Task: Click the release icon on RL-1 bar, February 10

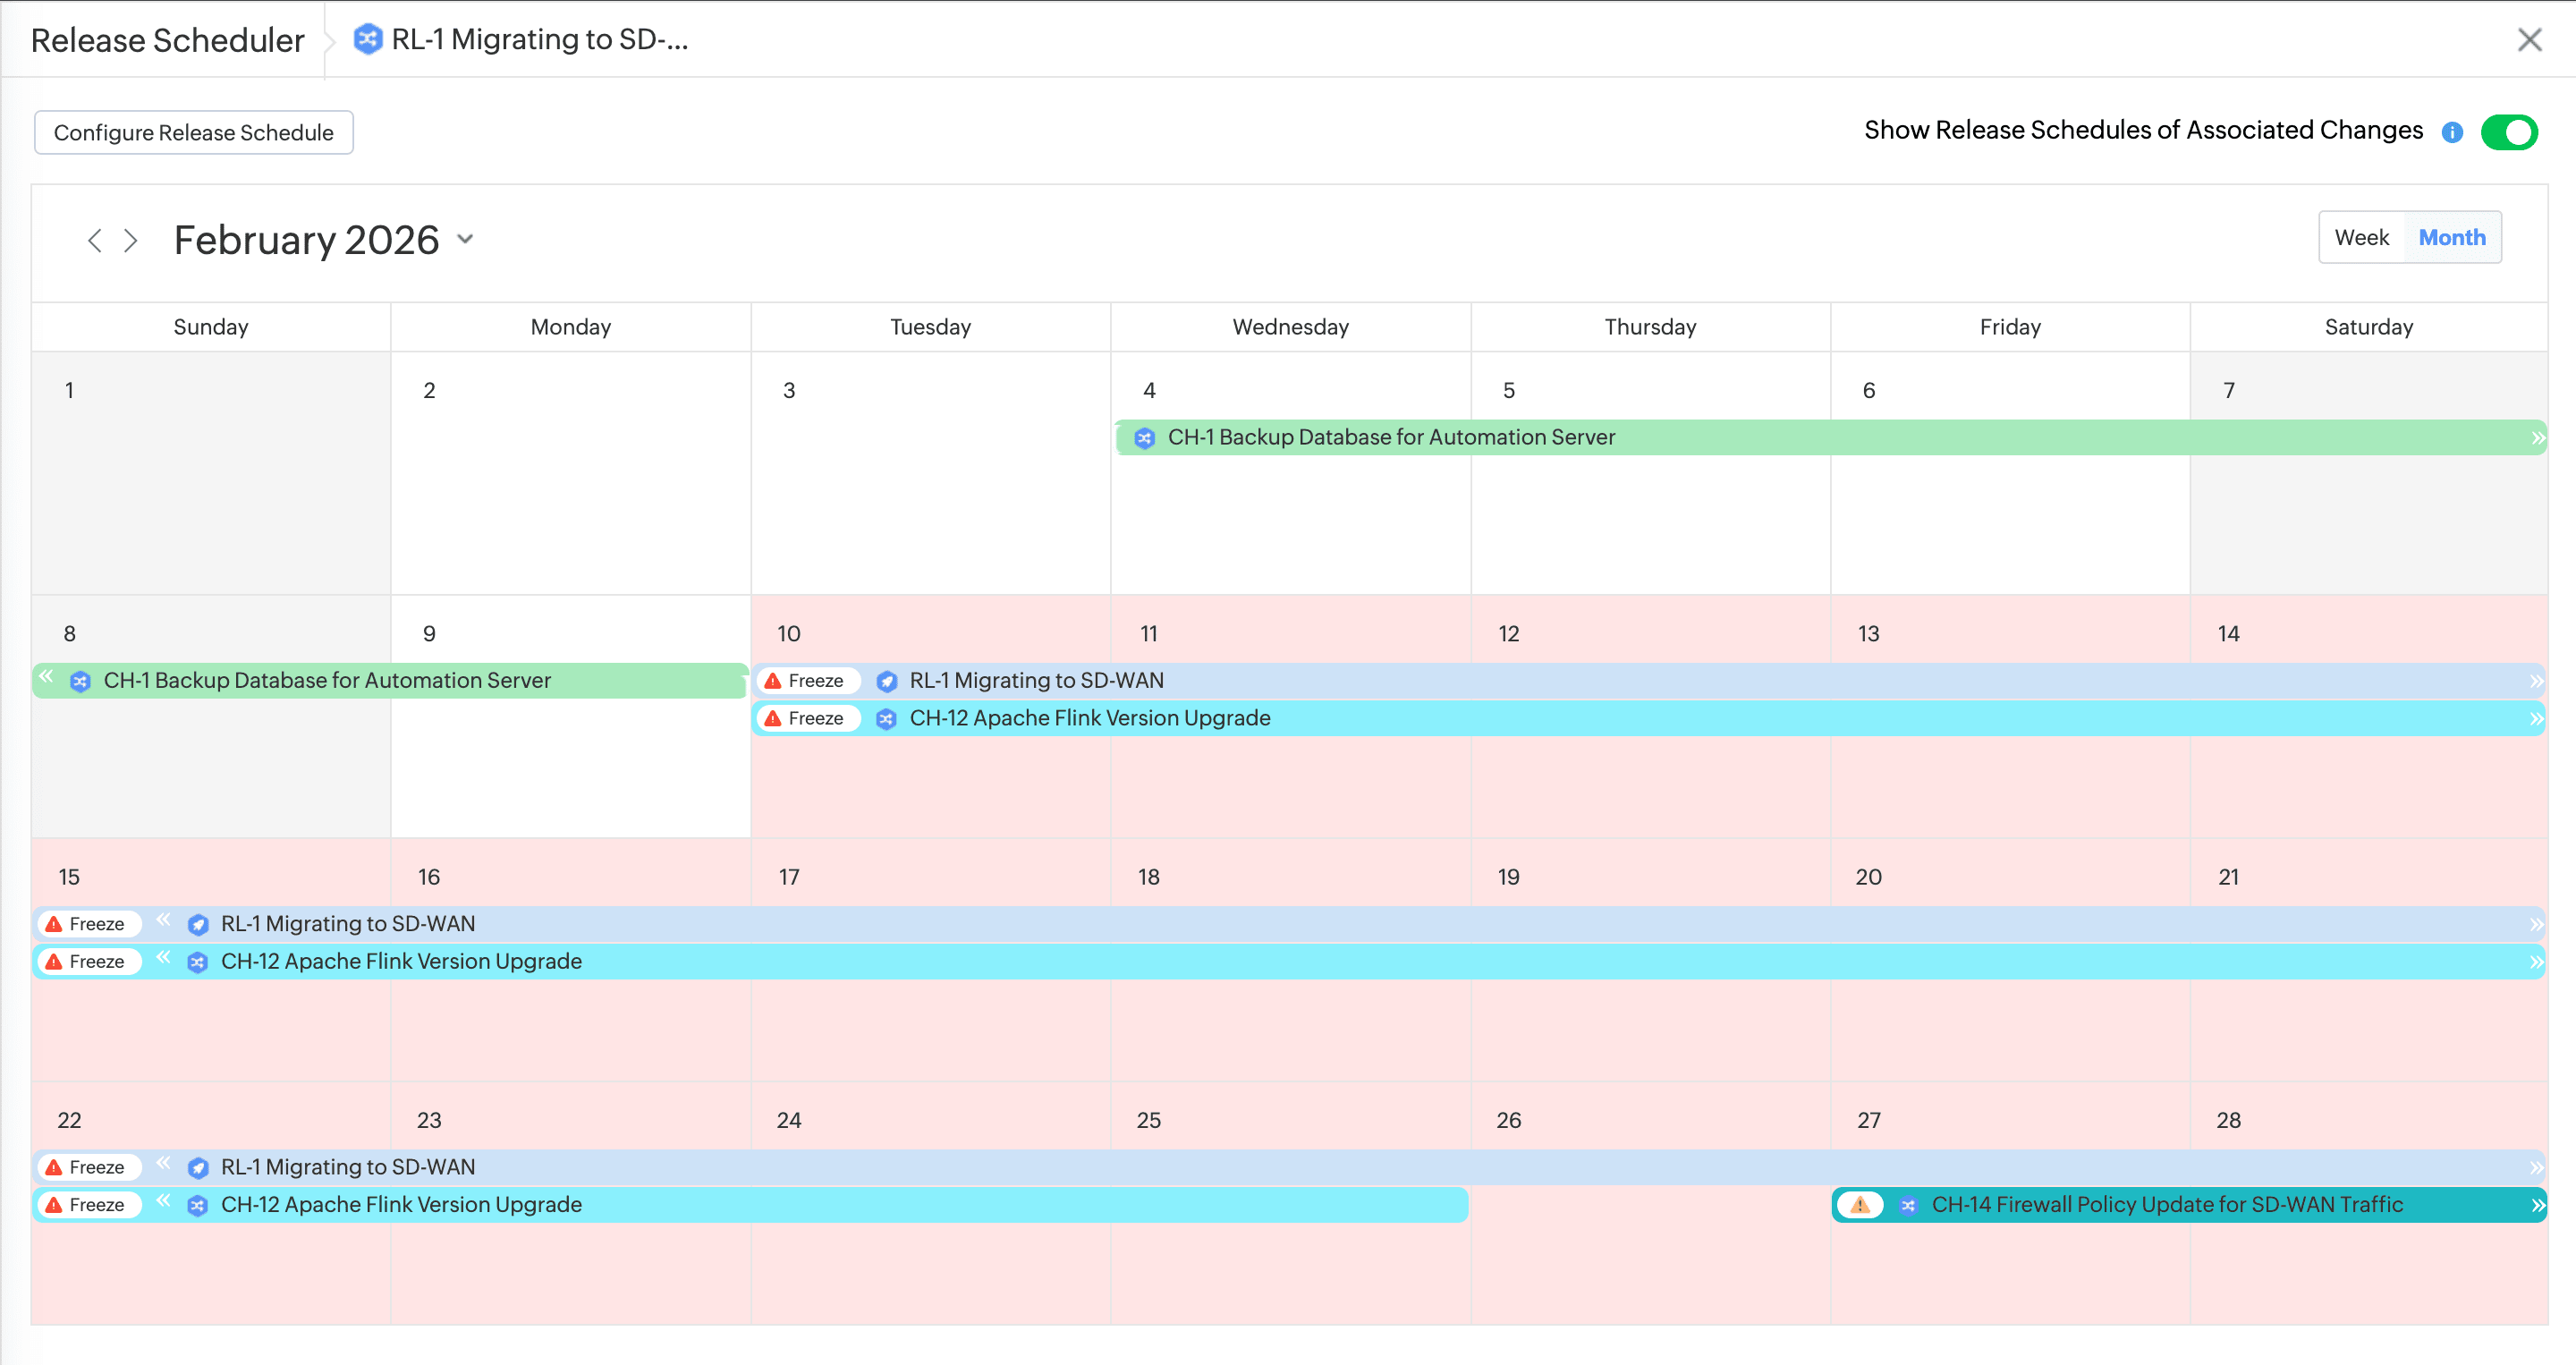Action: coord(886,681)
